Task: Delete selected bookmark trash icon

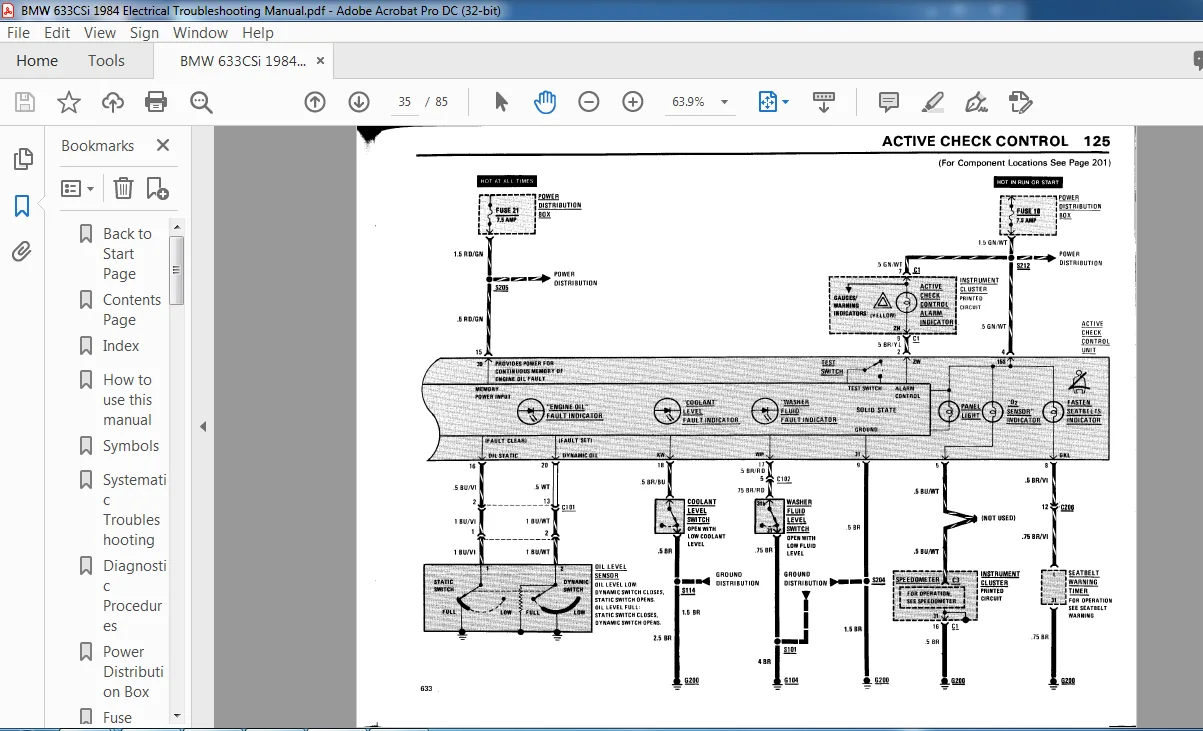Action: [x=123, y=188]
